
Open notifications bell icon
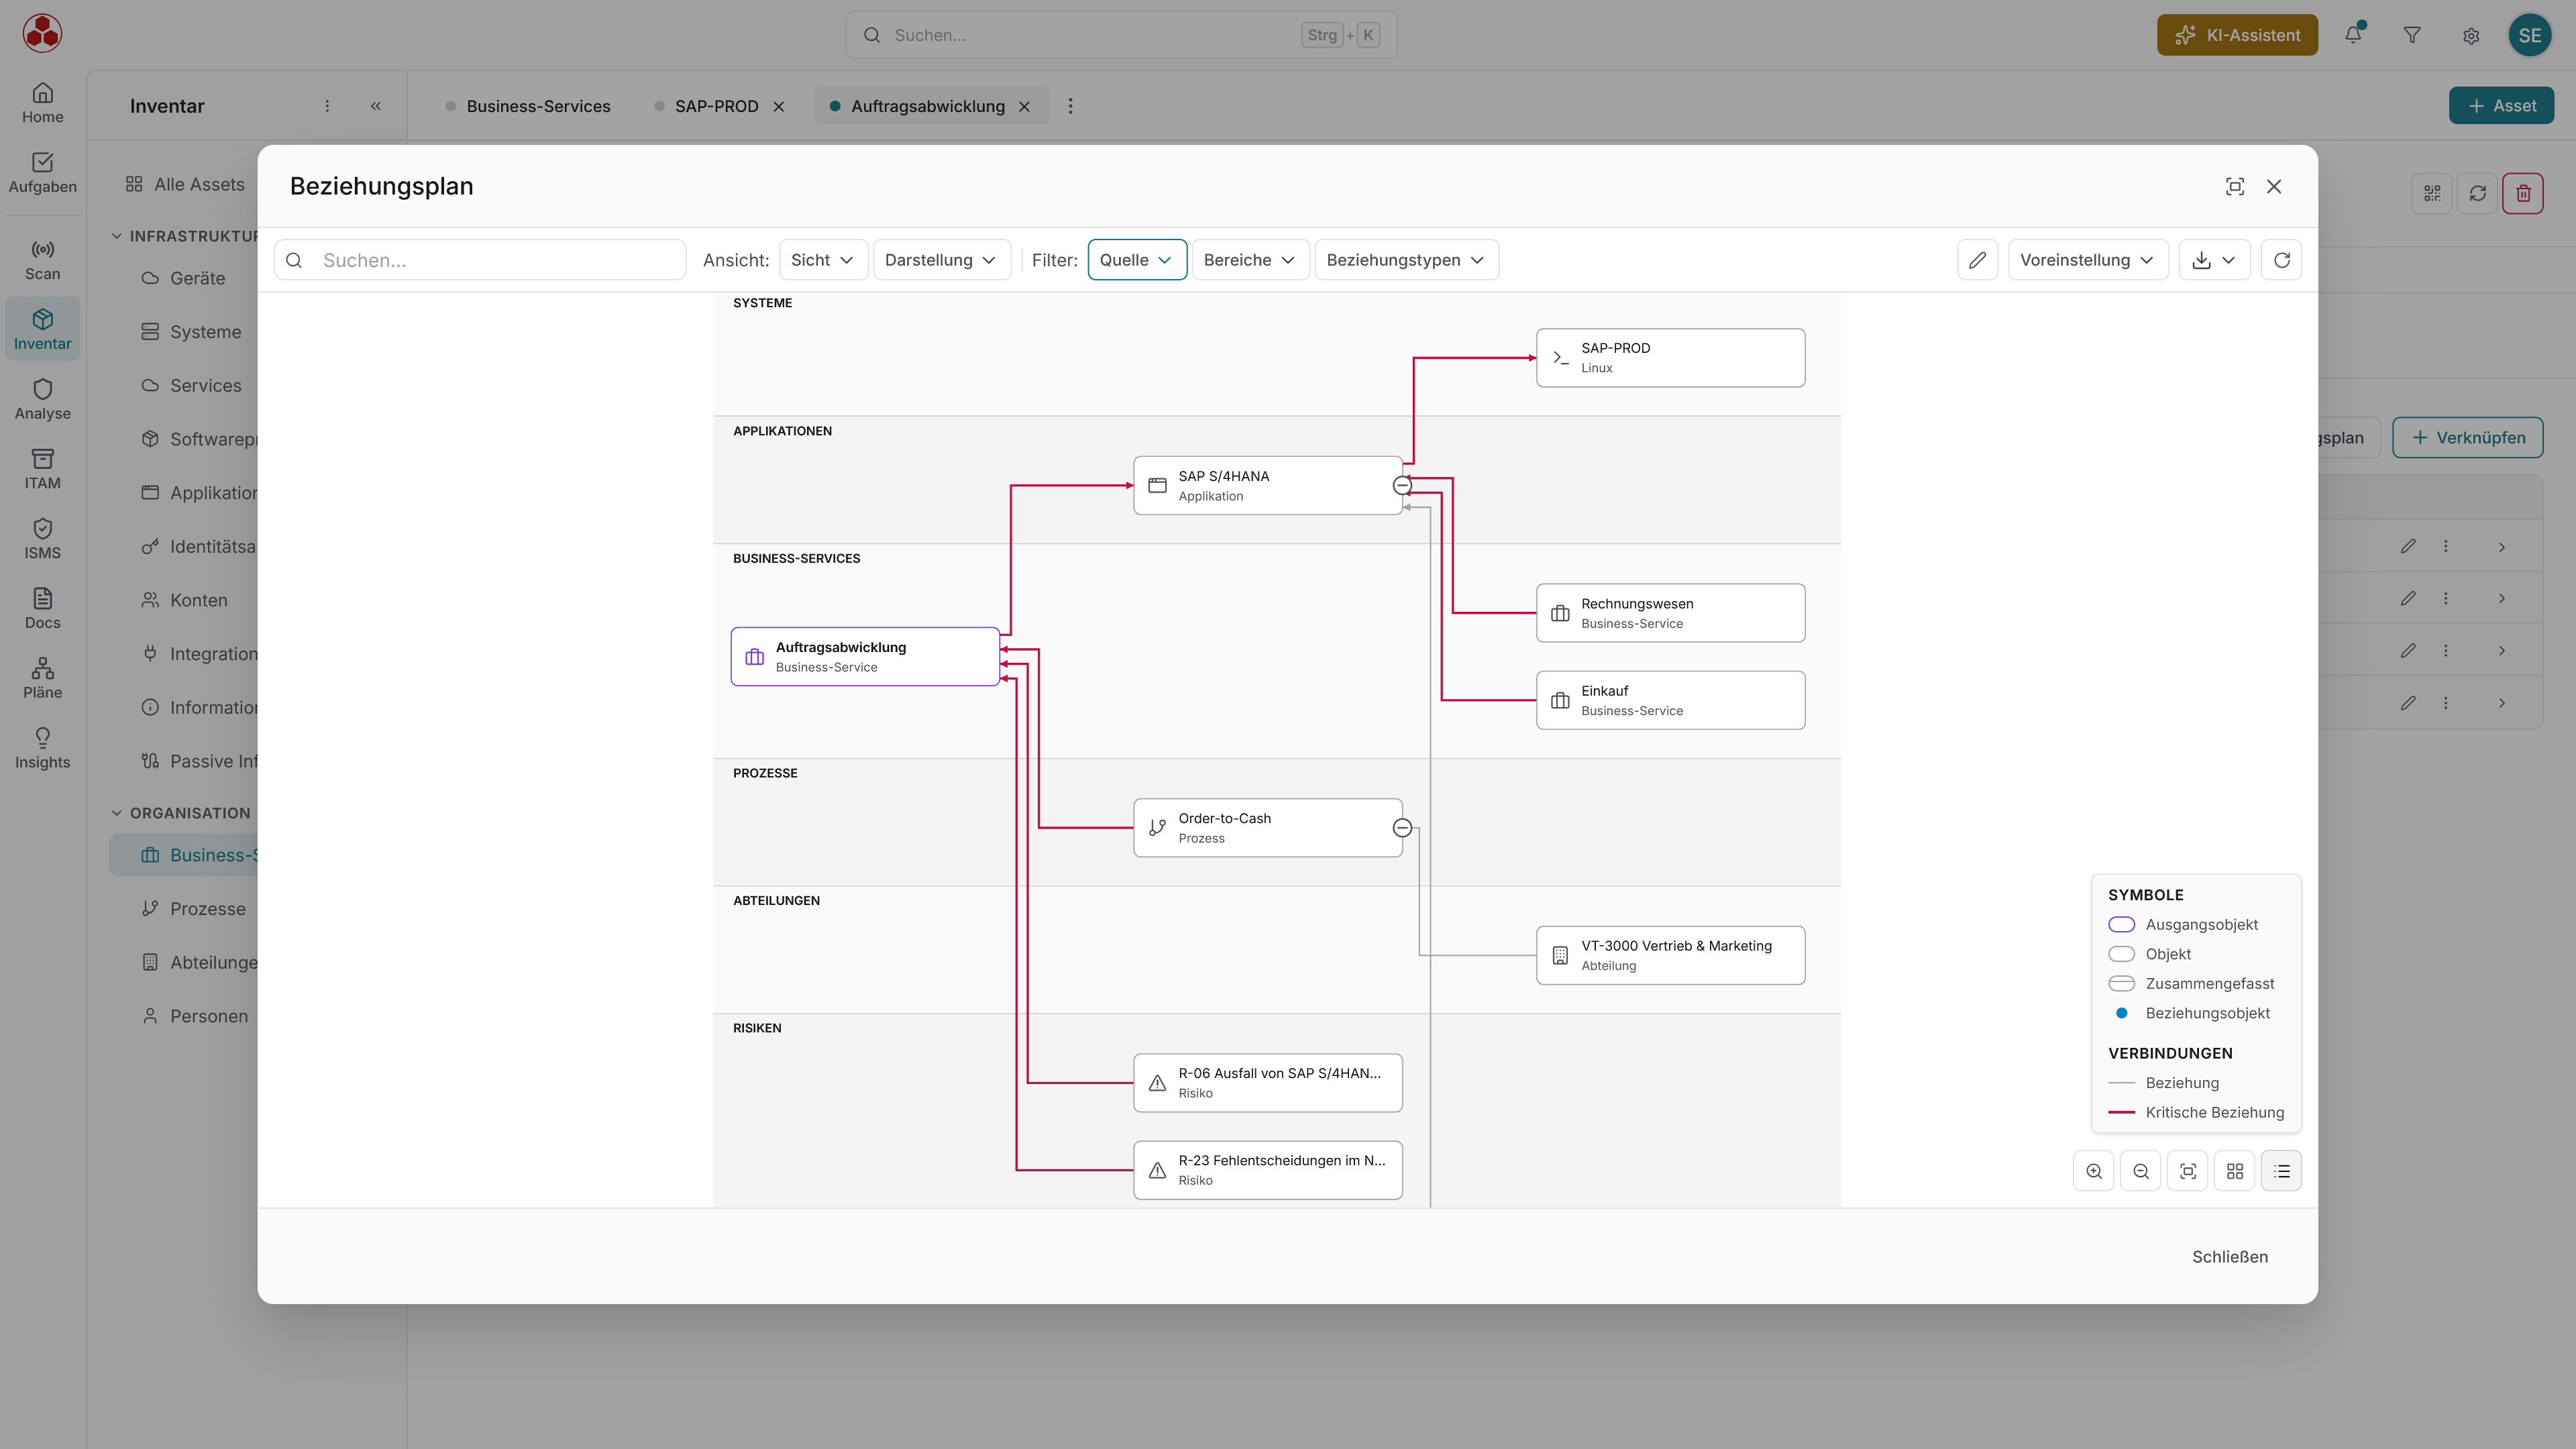click(x=2354, y=35)
